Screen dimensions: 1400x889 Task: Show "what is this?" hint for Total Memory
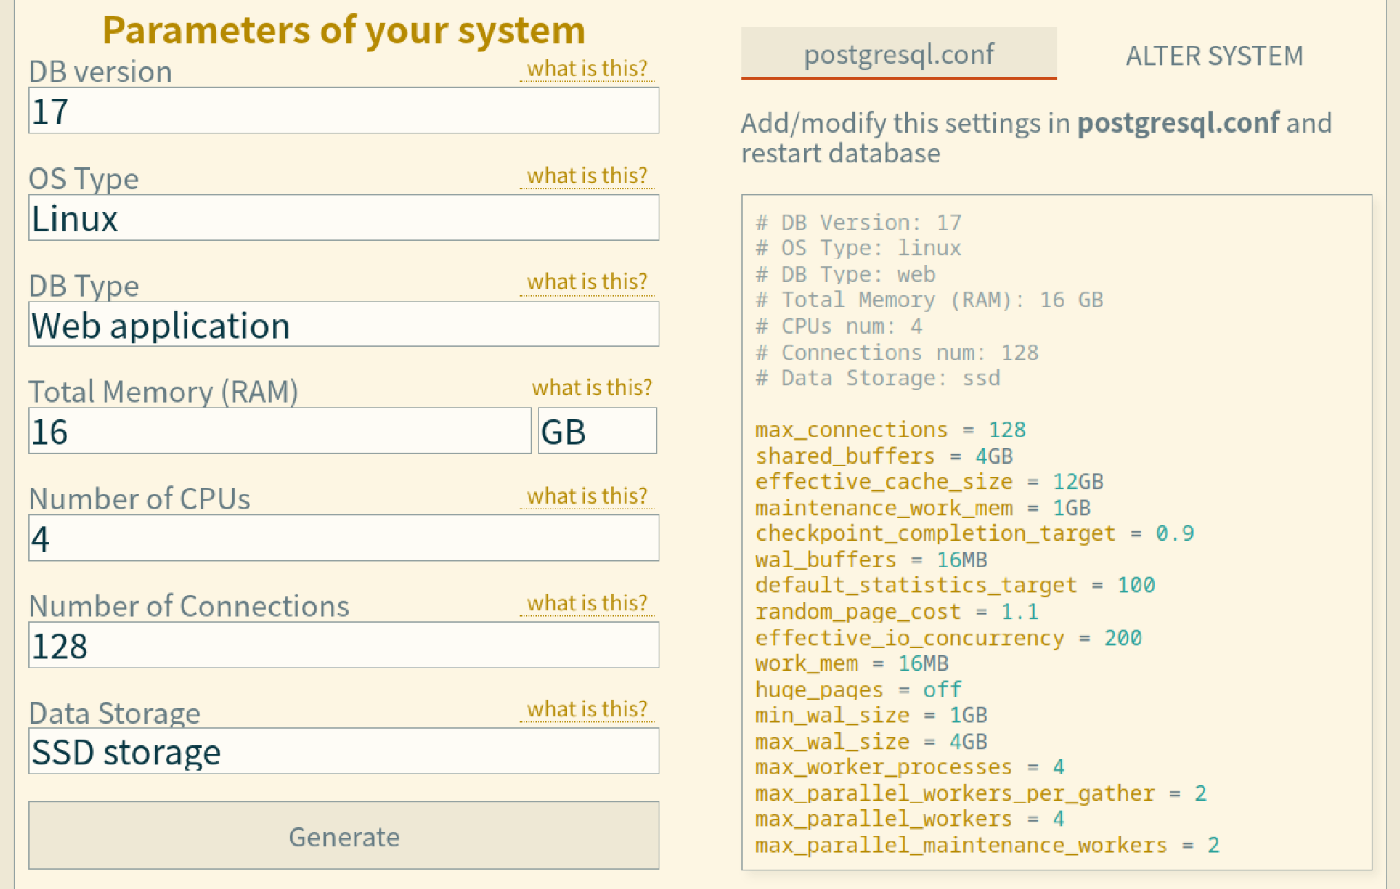point(591,388)
